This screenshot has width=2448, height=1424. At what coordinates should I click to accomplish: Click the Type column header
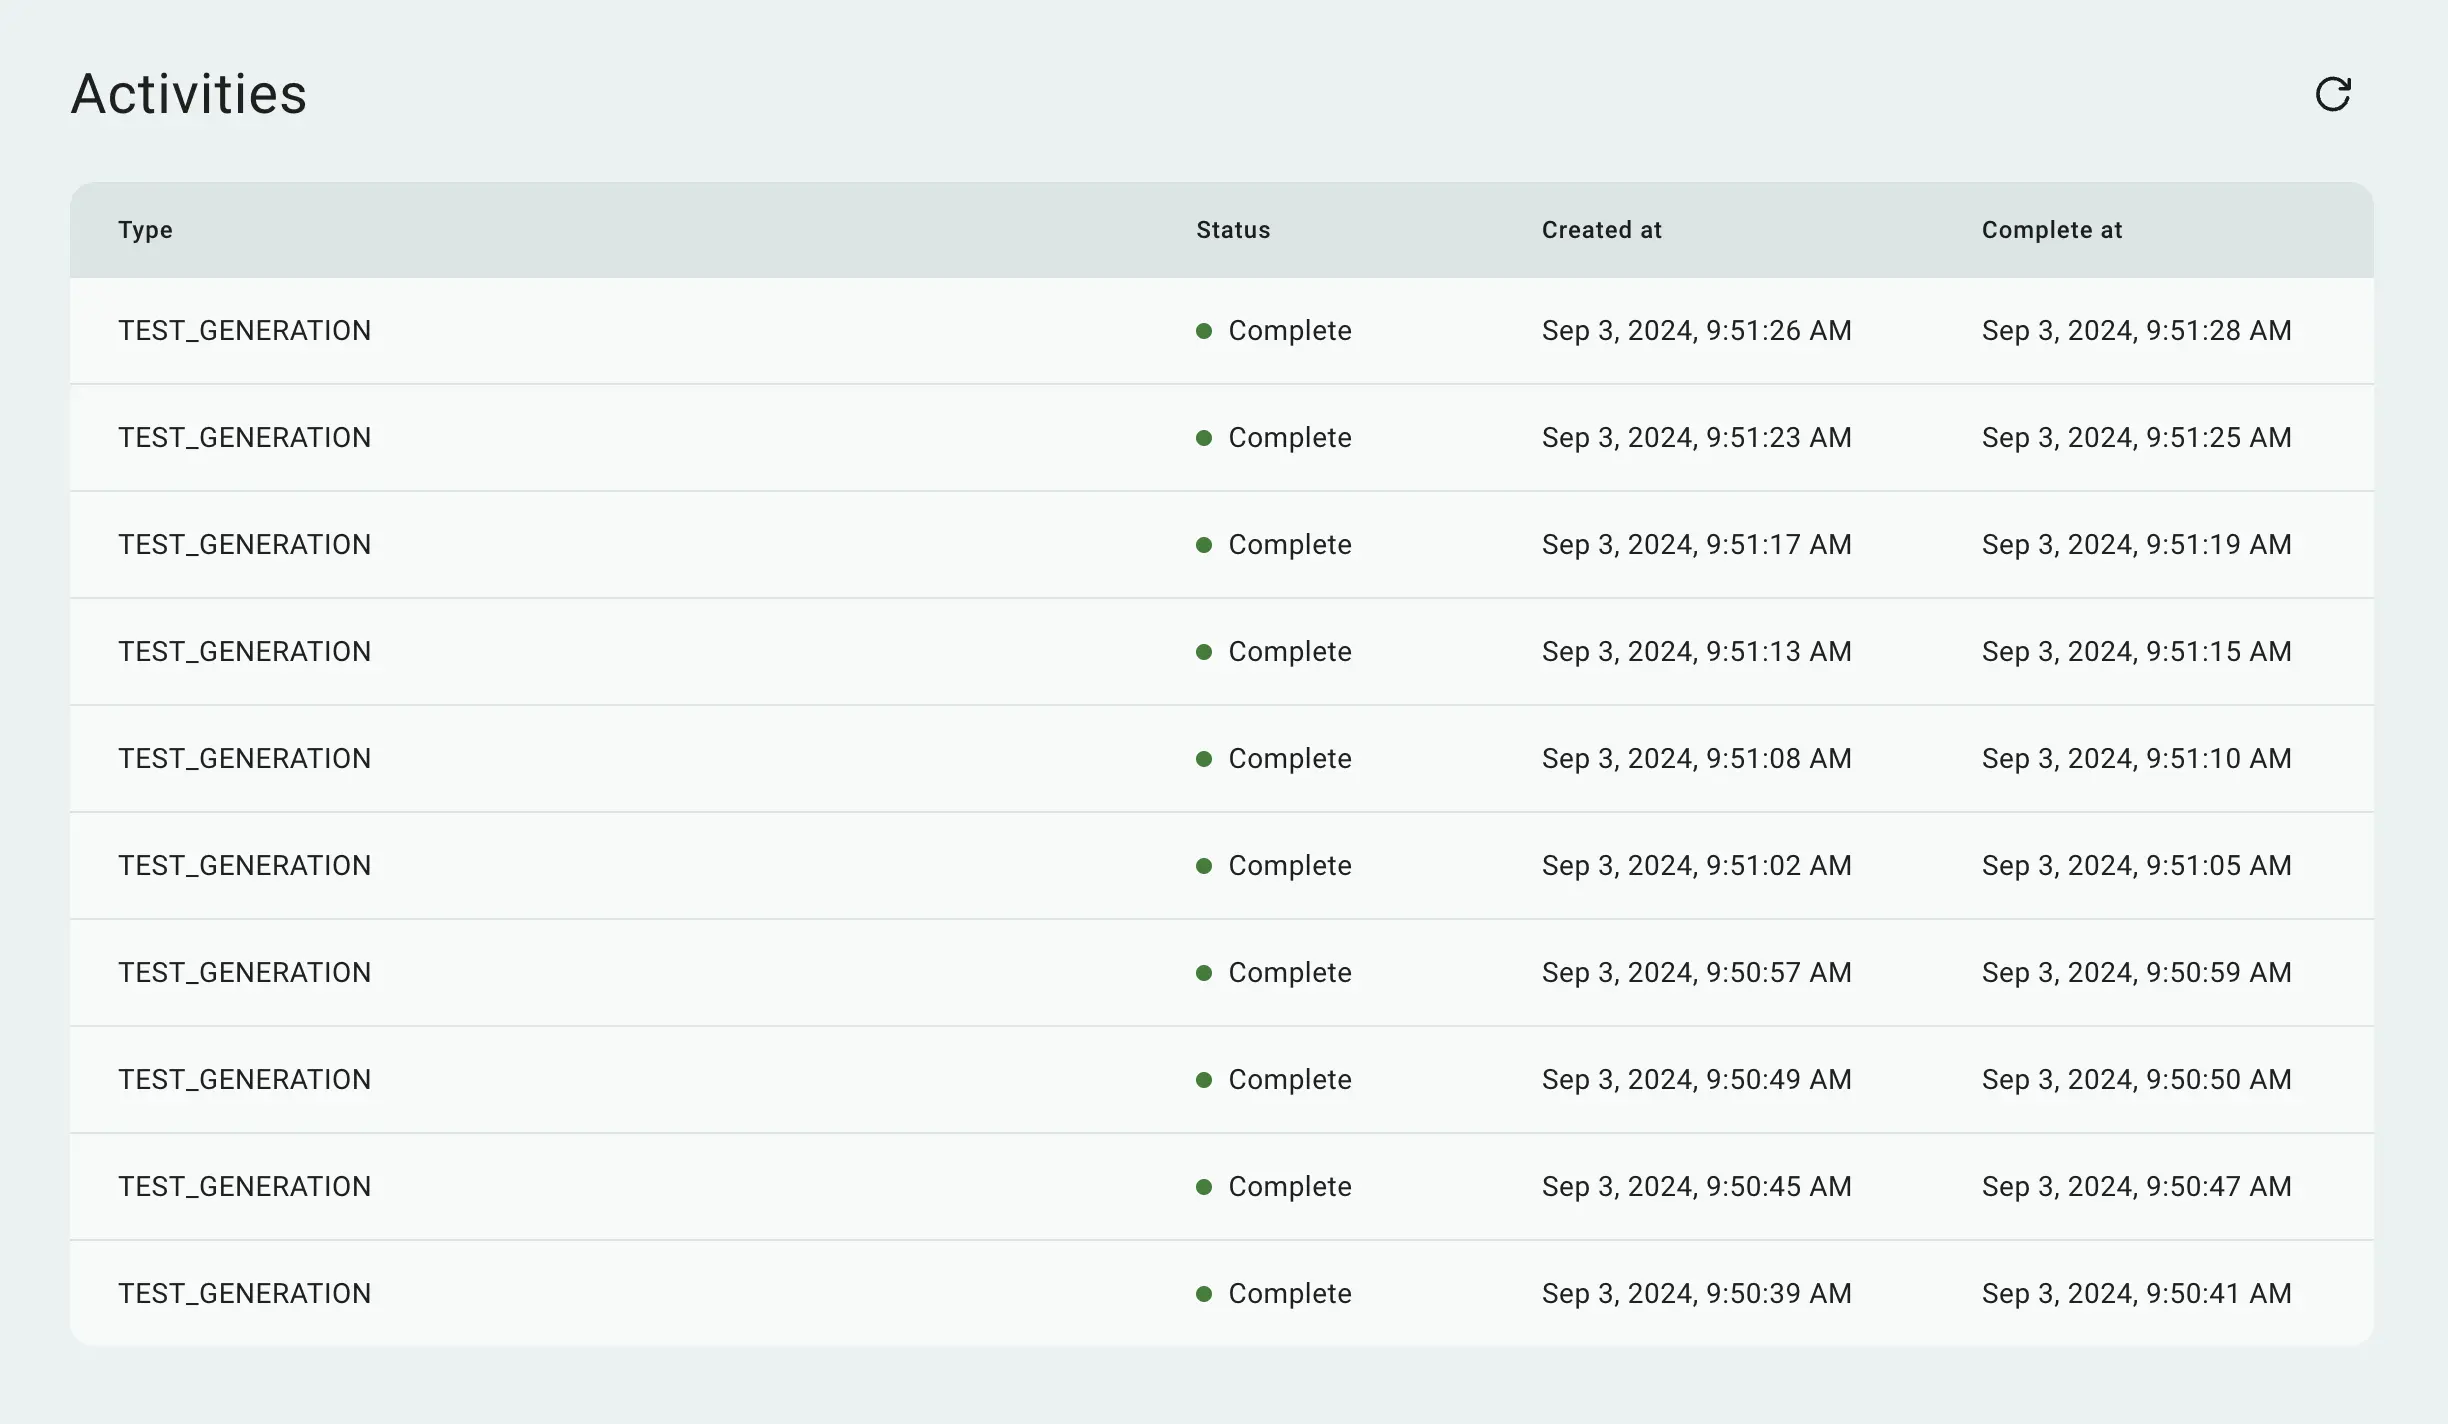coord(145,230)
